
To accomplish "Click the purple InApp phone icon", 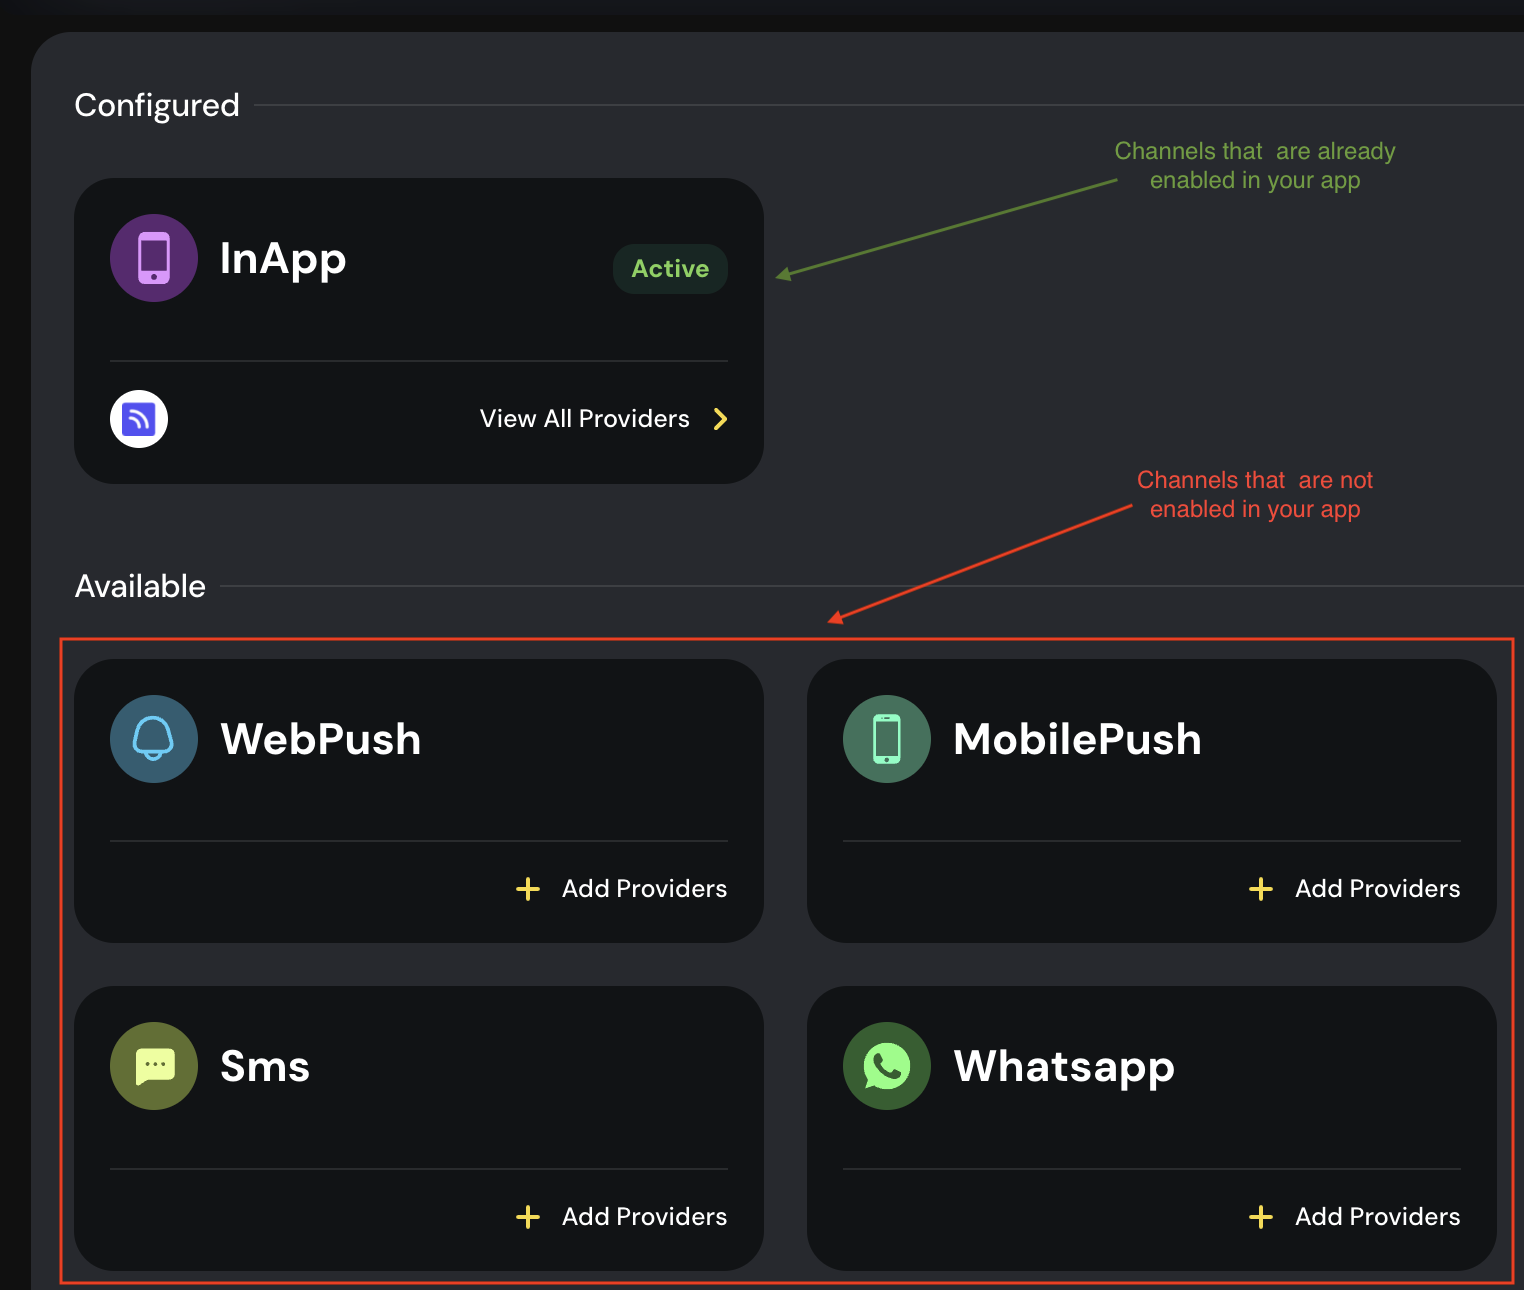I will tap(154, 258).
